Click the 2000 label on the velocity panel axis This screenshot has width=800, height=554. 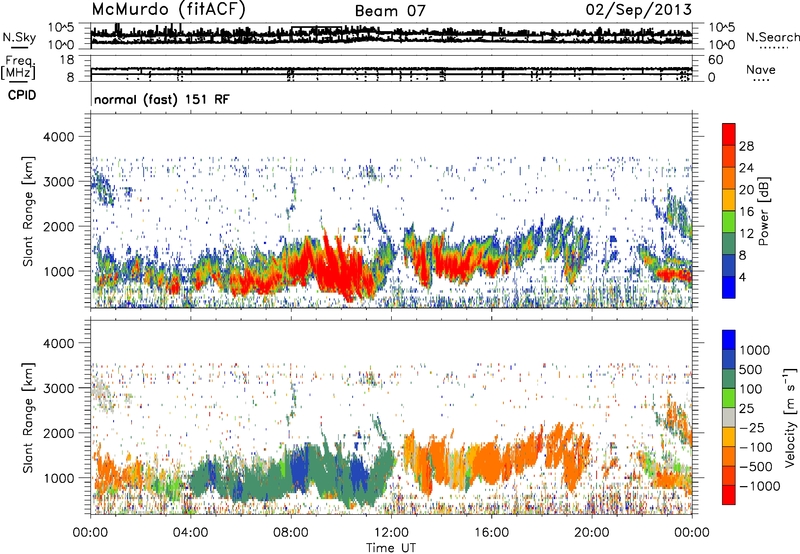pyautogui.click(x=59, y=433)
